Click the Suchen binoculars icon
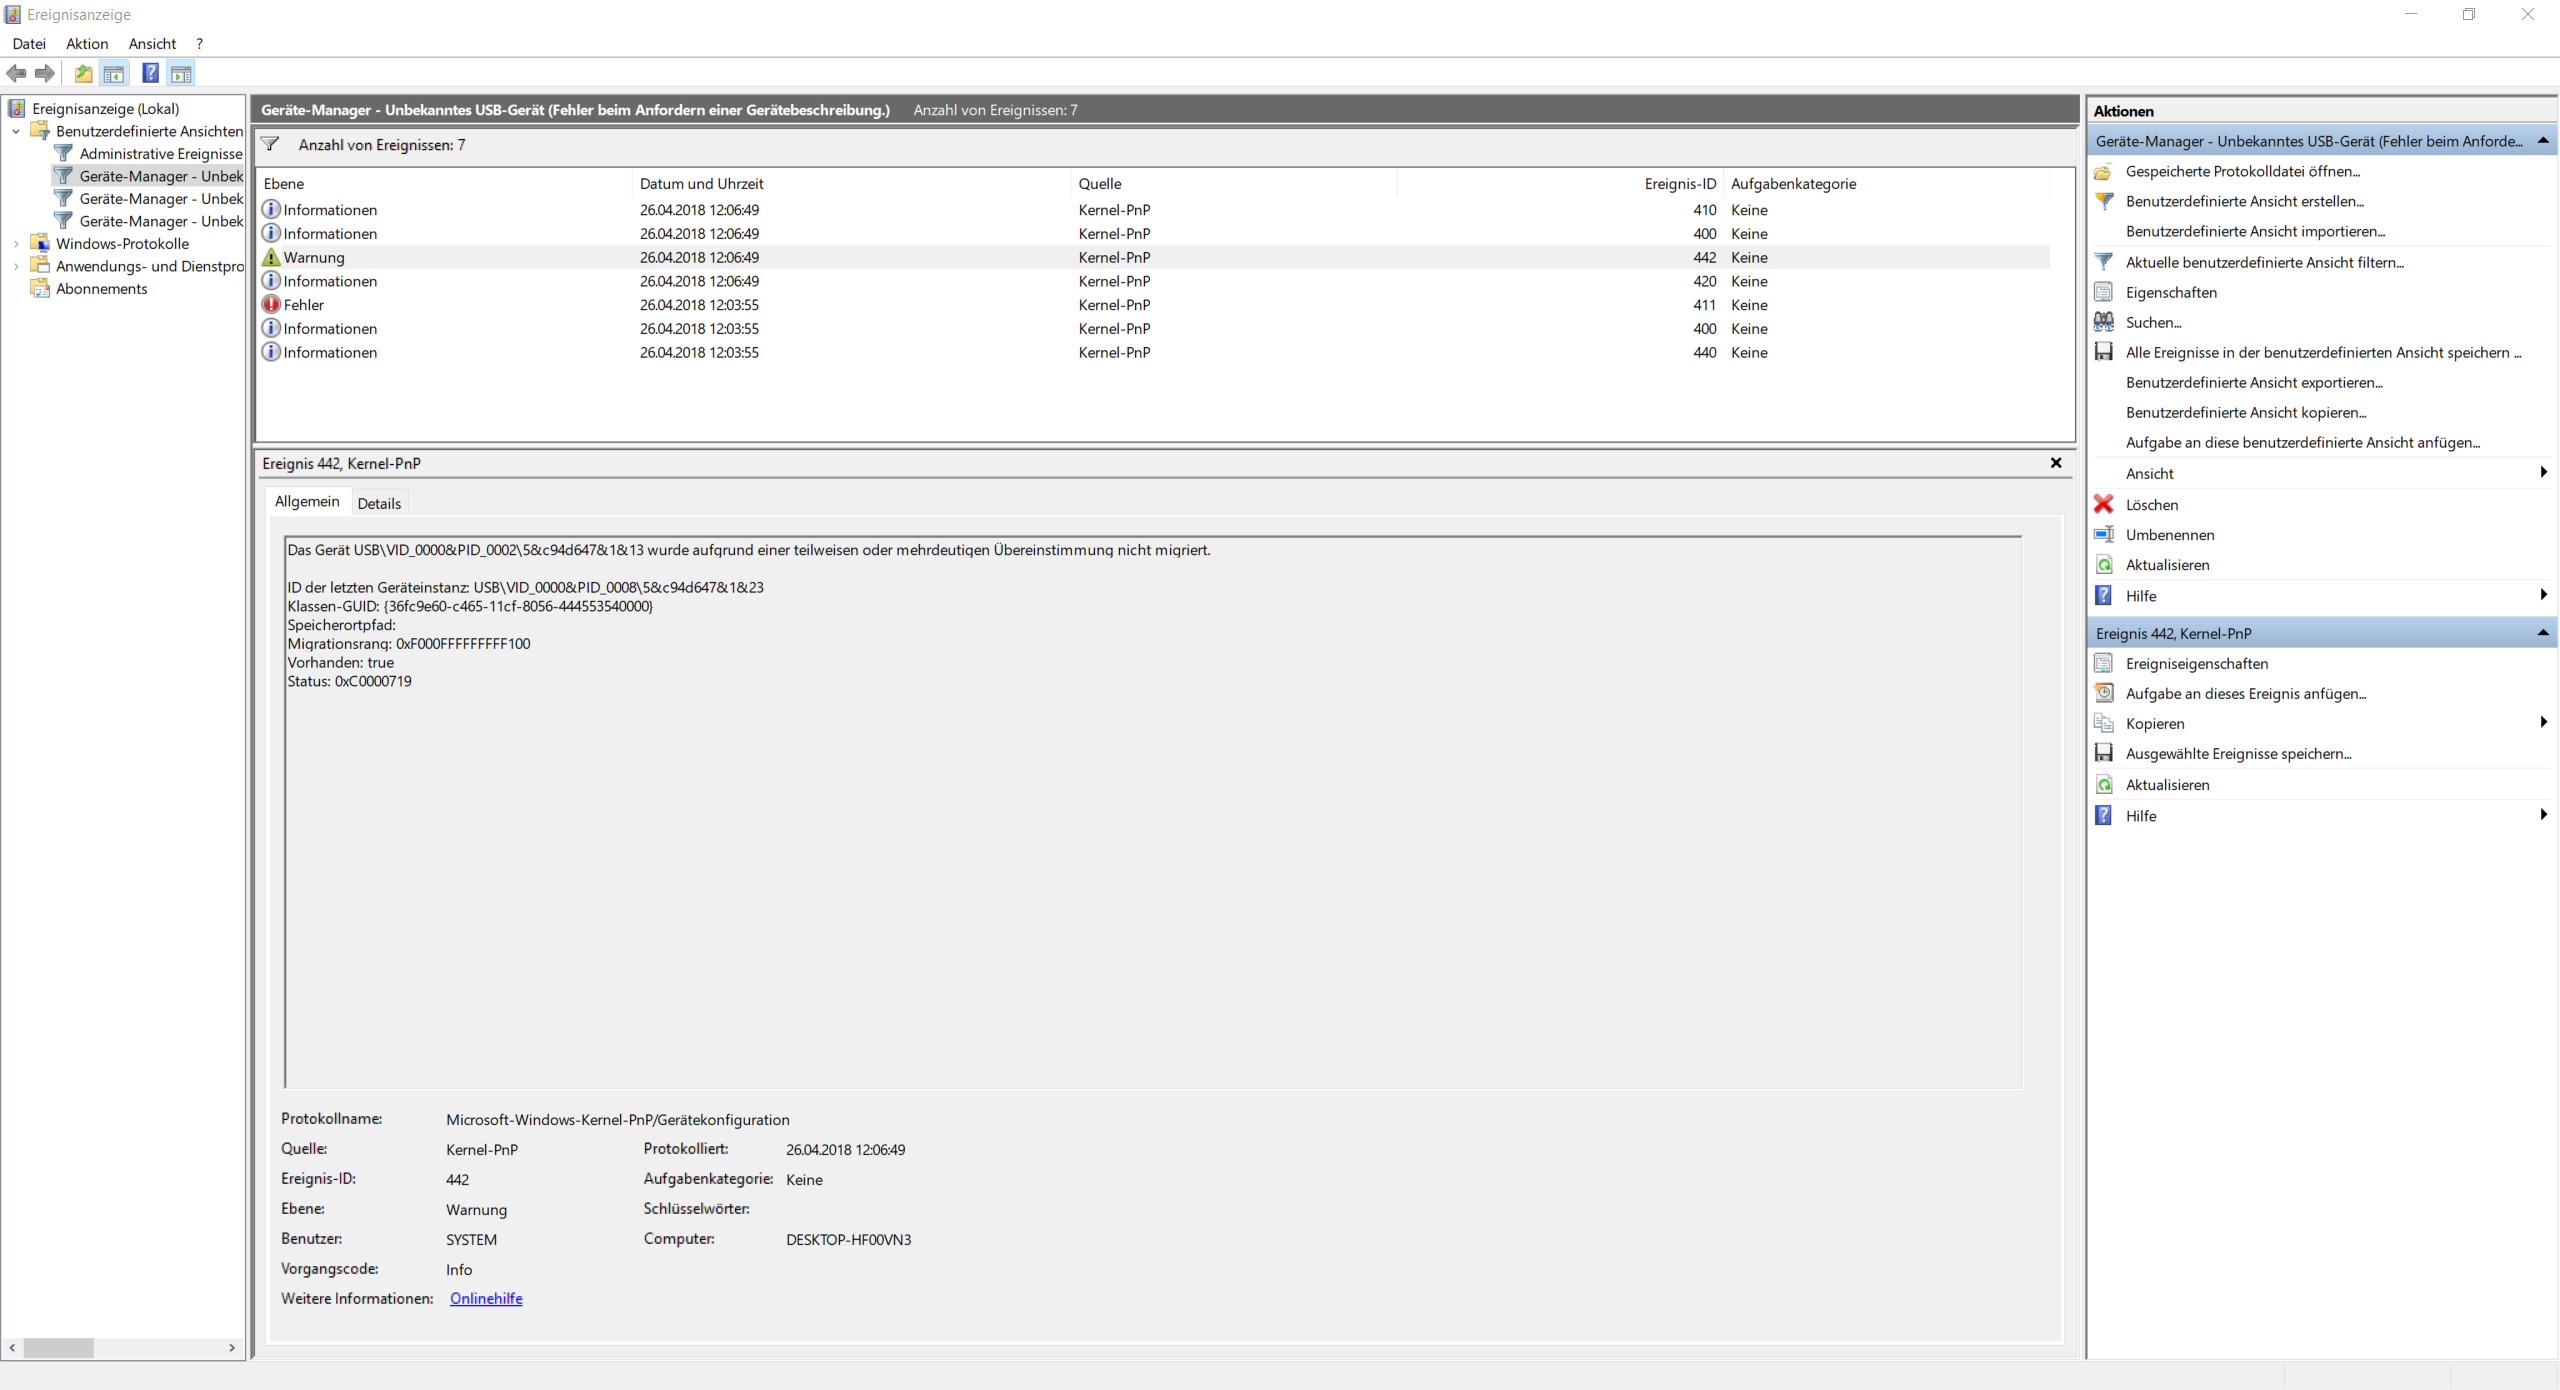2560x1390 pixels. pyautogui.click(x=2104, y=322)
